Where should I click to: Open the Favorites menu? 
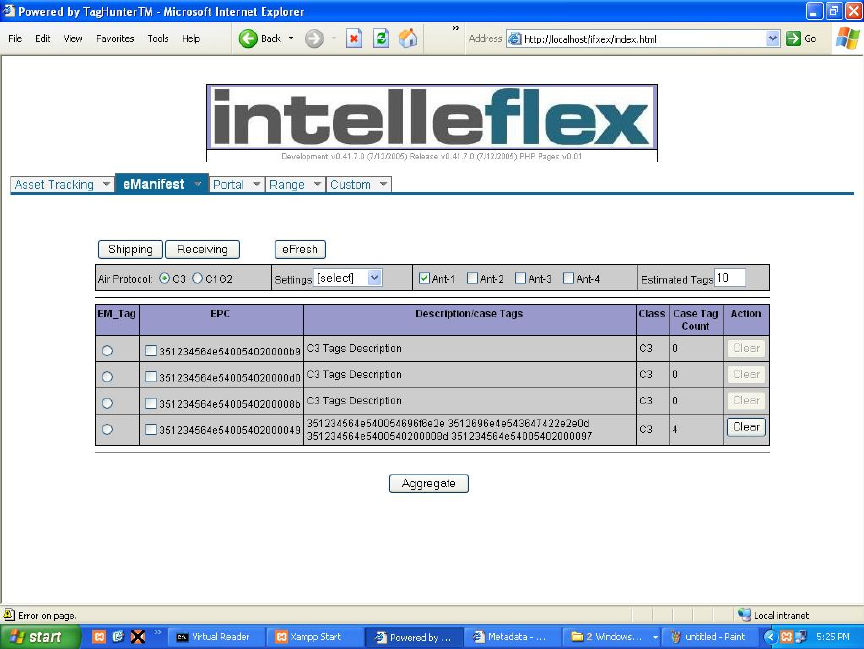coord(115,39)
